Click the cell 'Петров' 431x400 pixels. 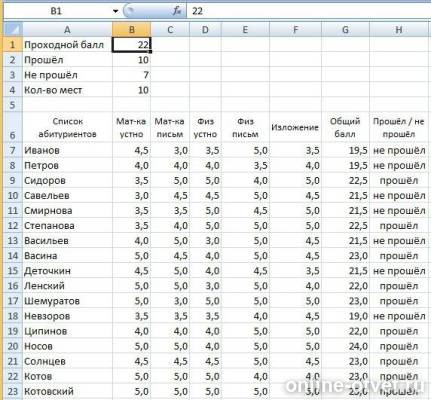(67, 165)
